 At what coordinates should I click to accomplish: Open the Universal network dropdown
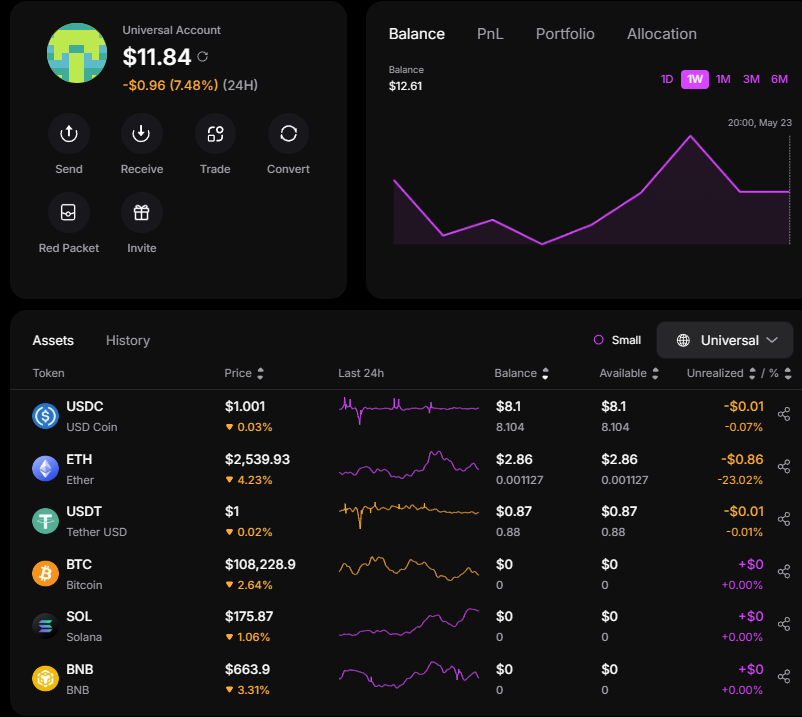pyautogui.click(x=725, y=340)
